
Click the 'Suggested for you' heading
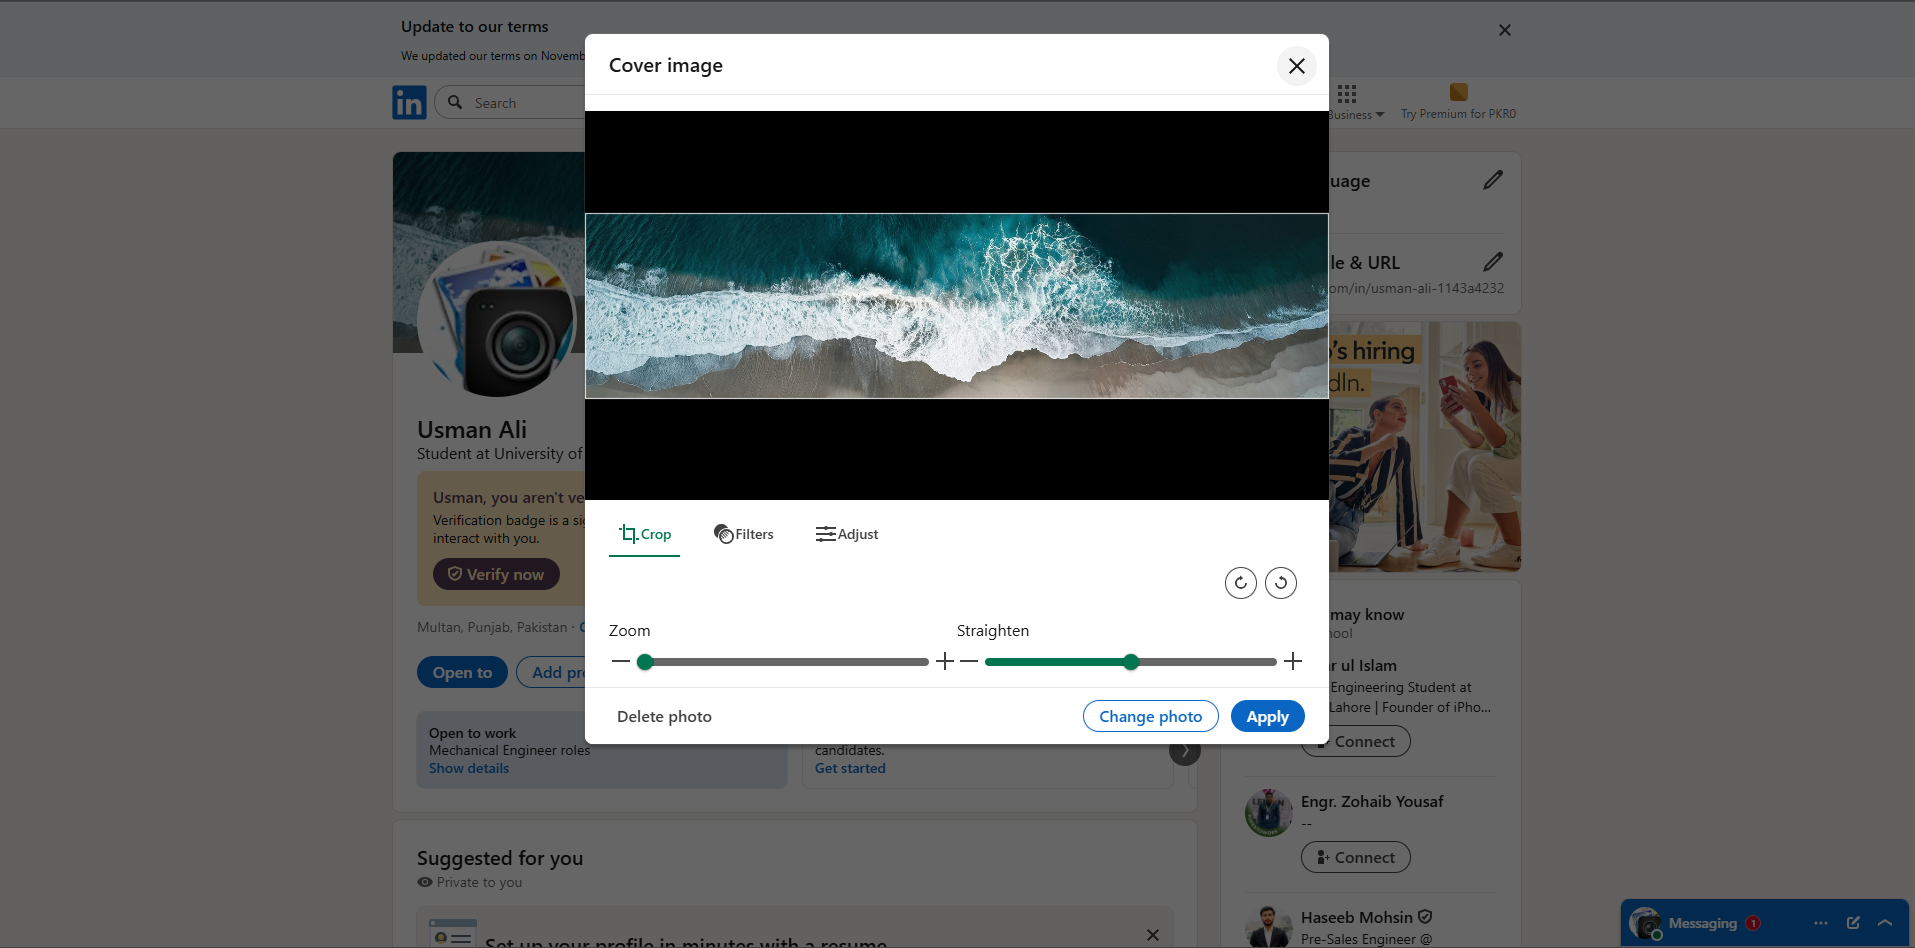500,858
